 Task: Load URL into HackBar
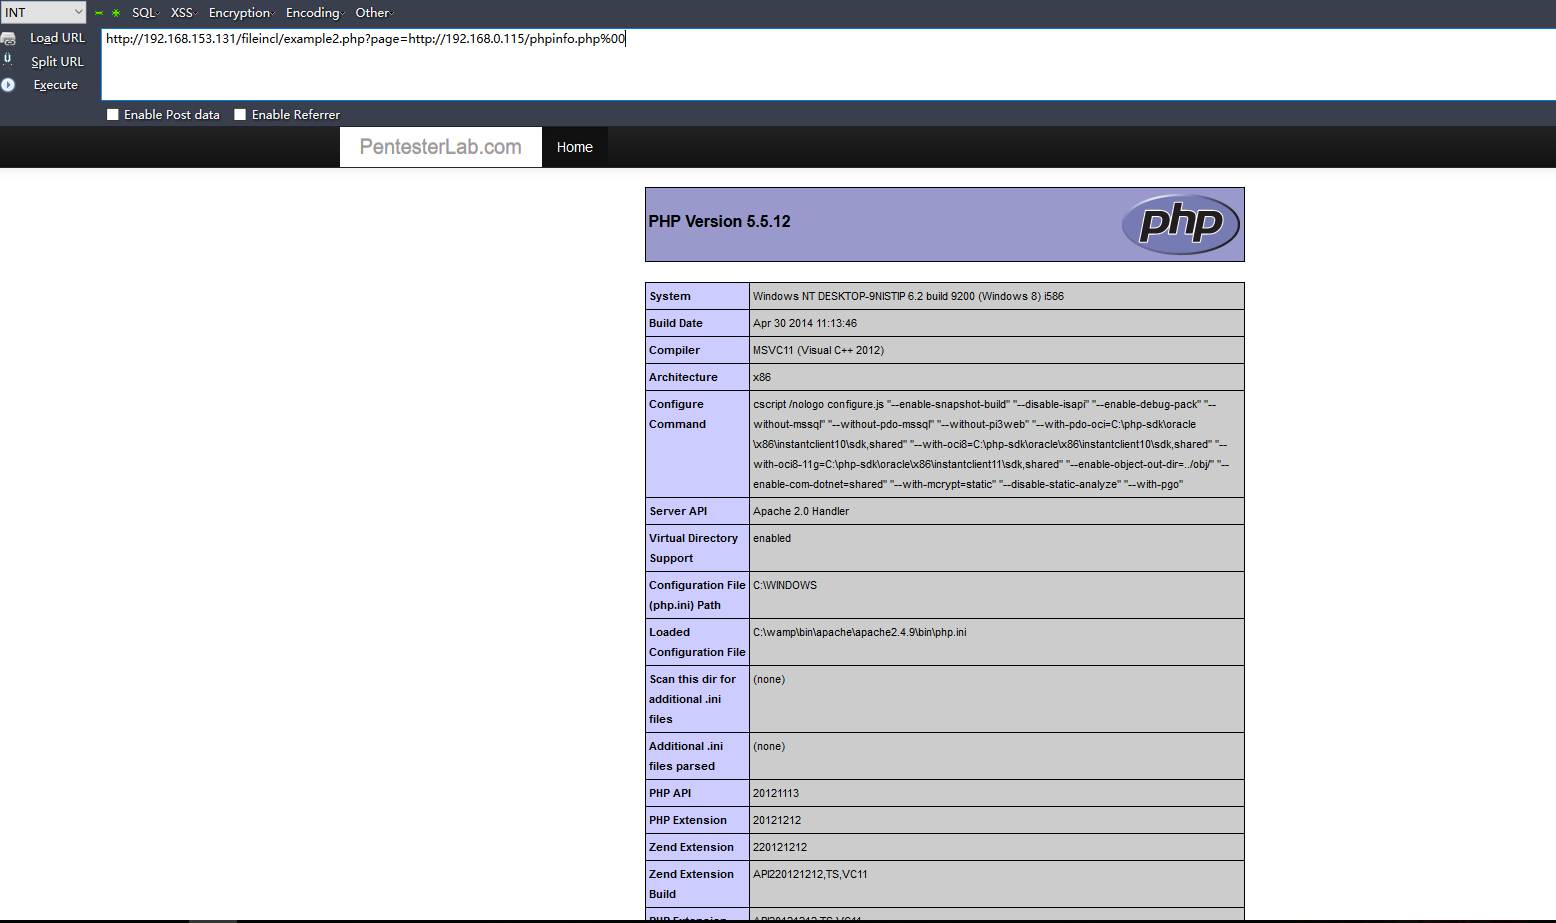[57, 38]
